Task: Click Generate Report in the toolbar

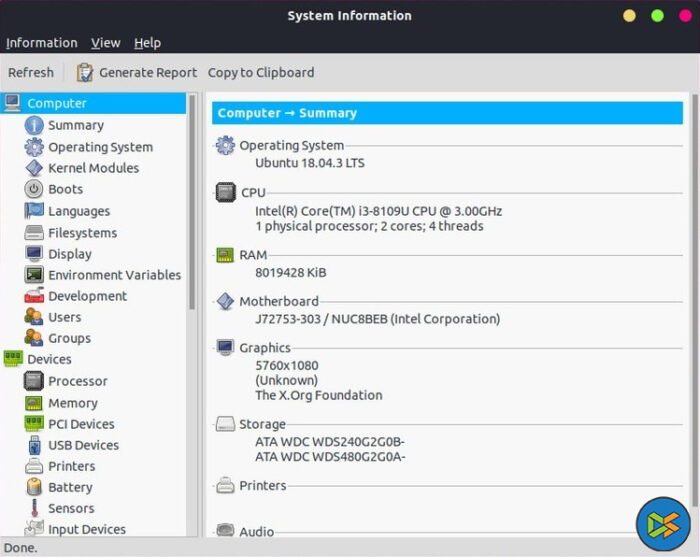Action: point(137,72)
